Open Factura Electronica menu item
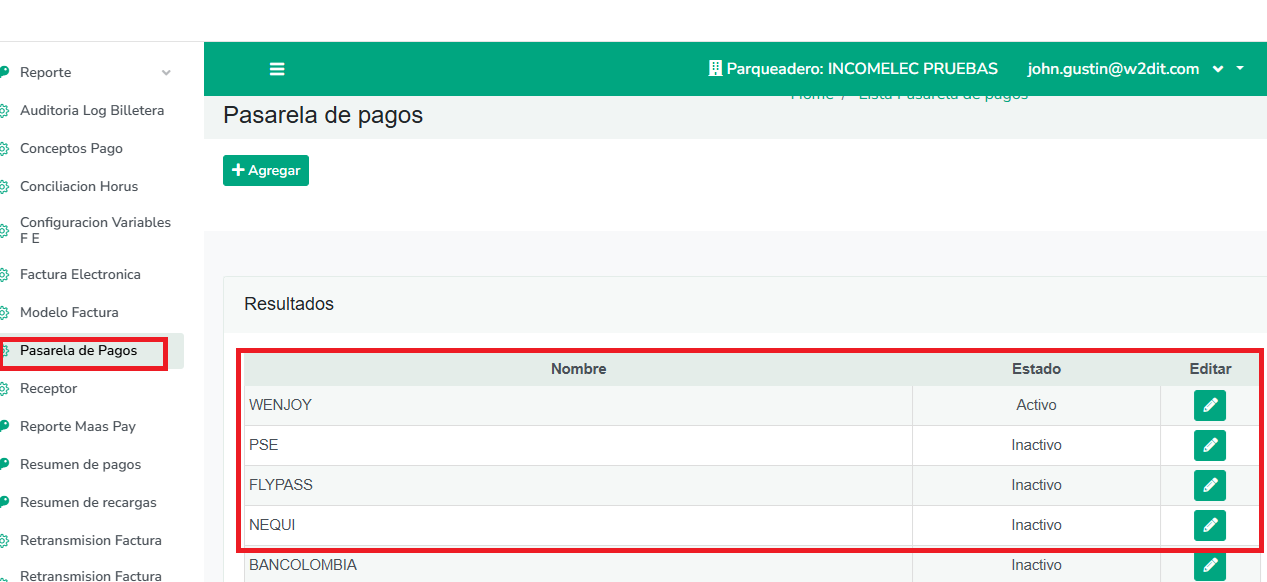 pos(80,275)
